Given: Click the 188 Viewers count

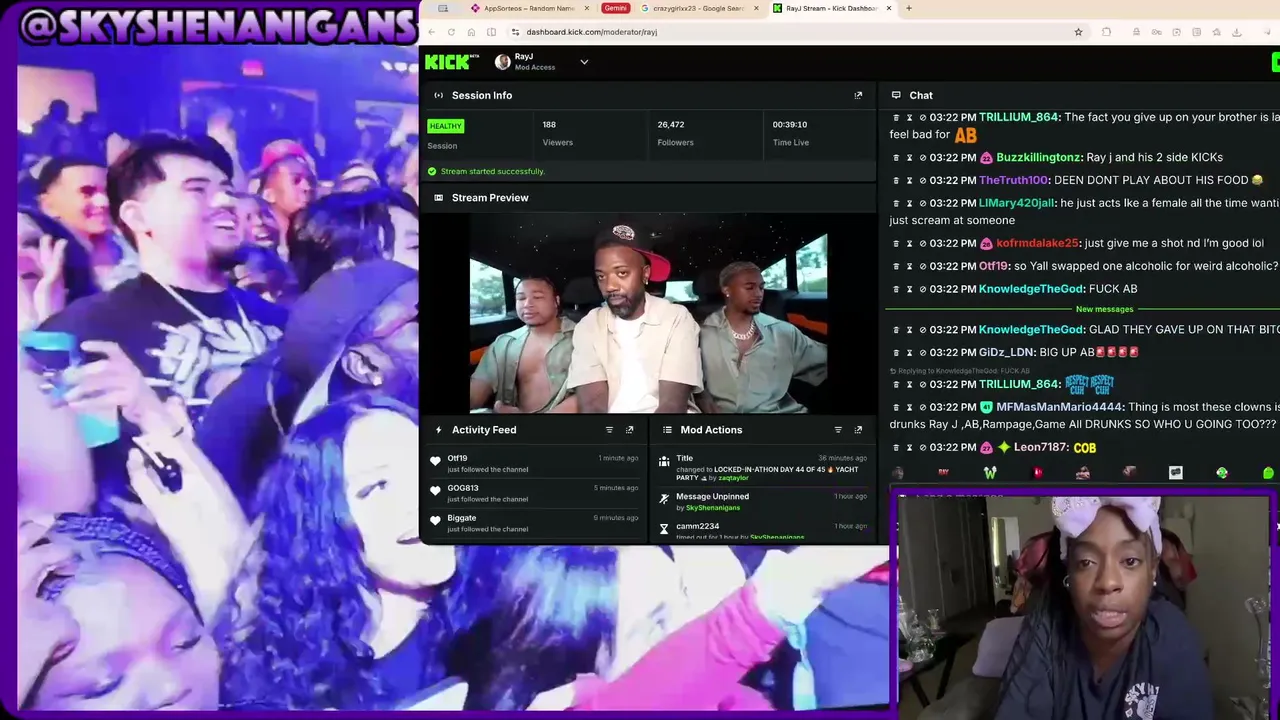Looking at the screenshot, I should [x=549, y=125].
